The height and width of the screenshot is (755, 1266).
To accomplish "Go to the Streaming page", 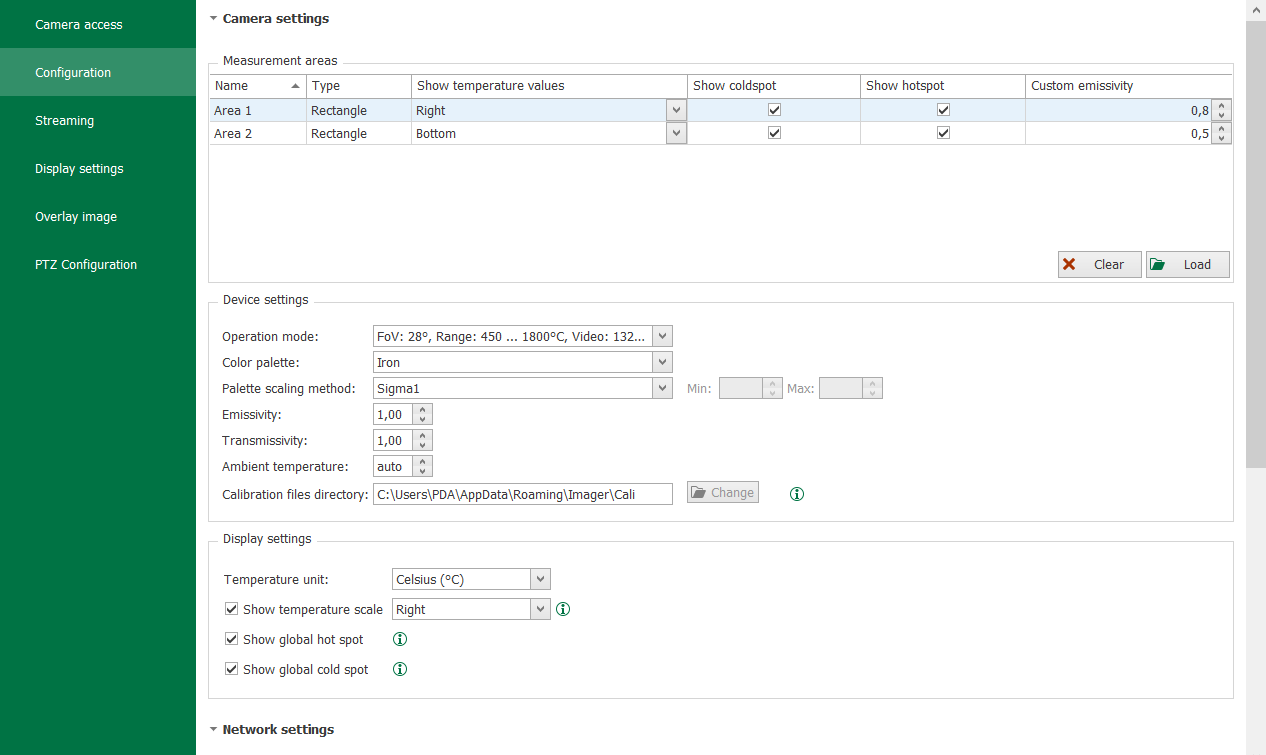I will [x=98, y=120].
